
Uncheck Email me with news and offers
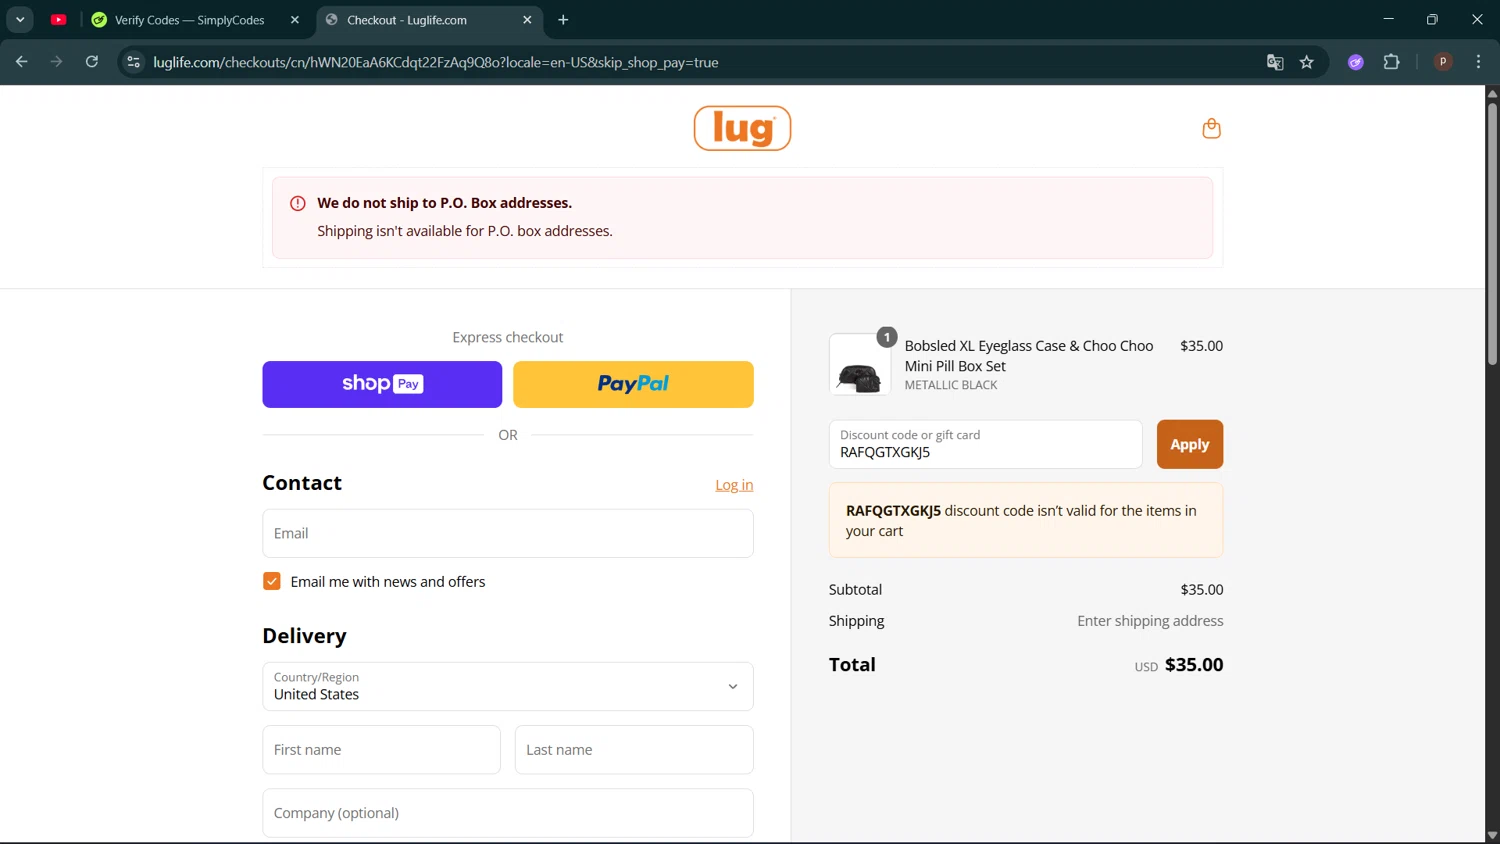click(272, 581)
